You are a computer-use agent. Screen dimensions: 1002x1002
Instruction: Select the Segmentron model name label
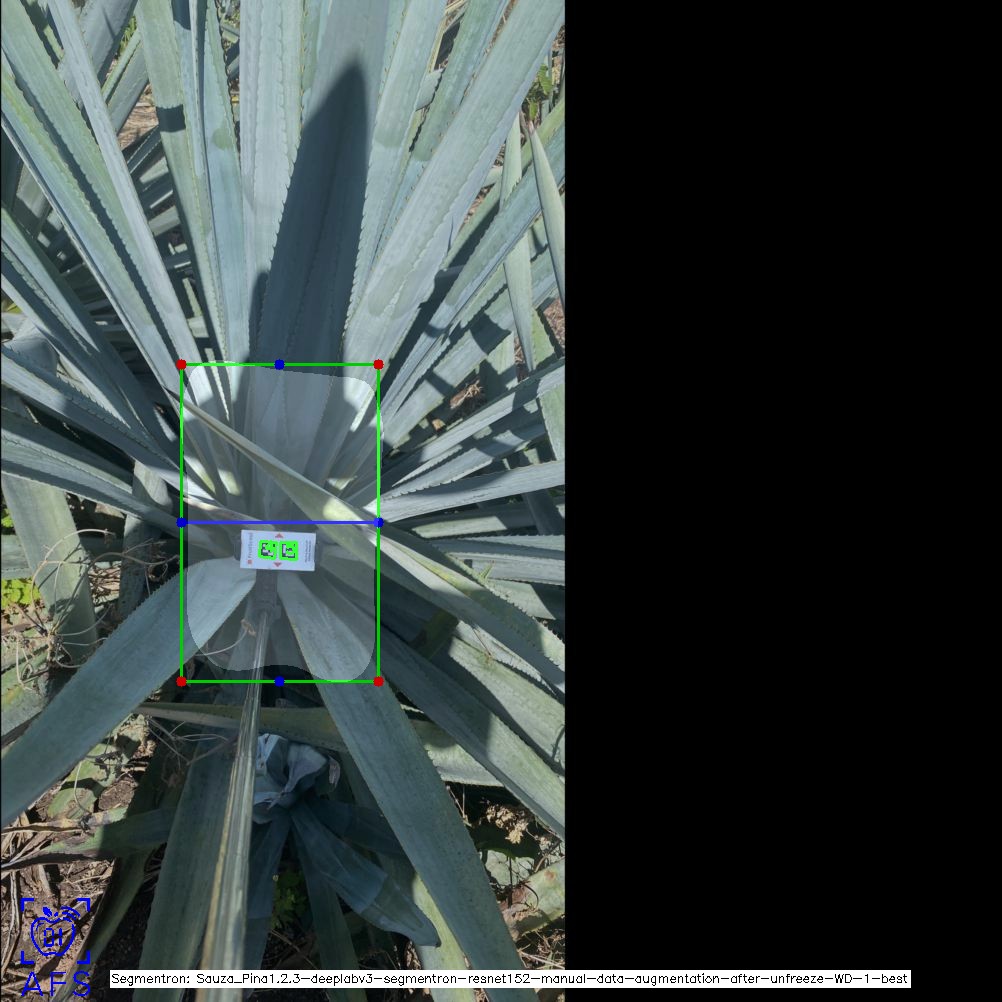pos(510,979)
